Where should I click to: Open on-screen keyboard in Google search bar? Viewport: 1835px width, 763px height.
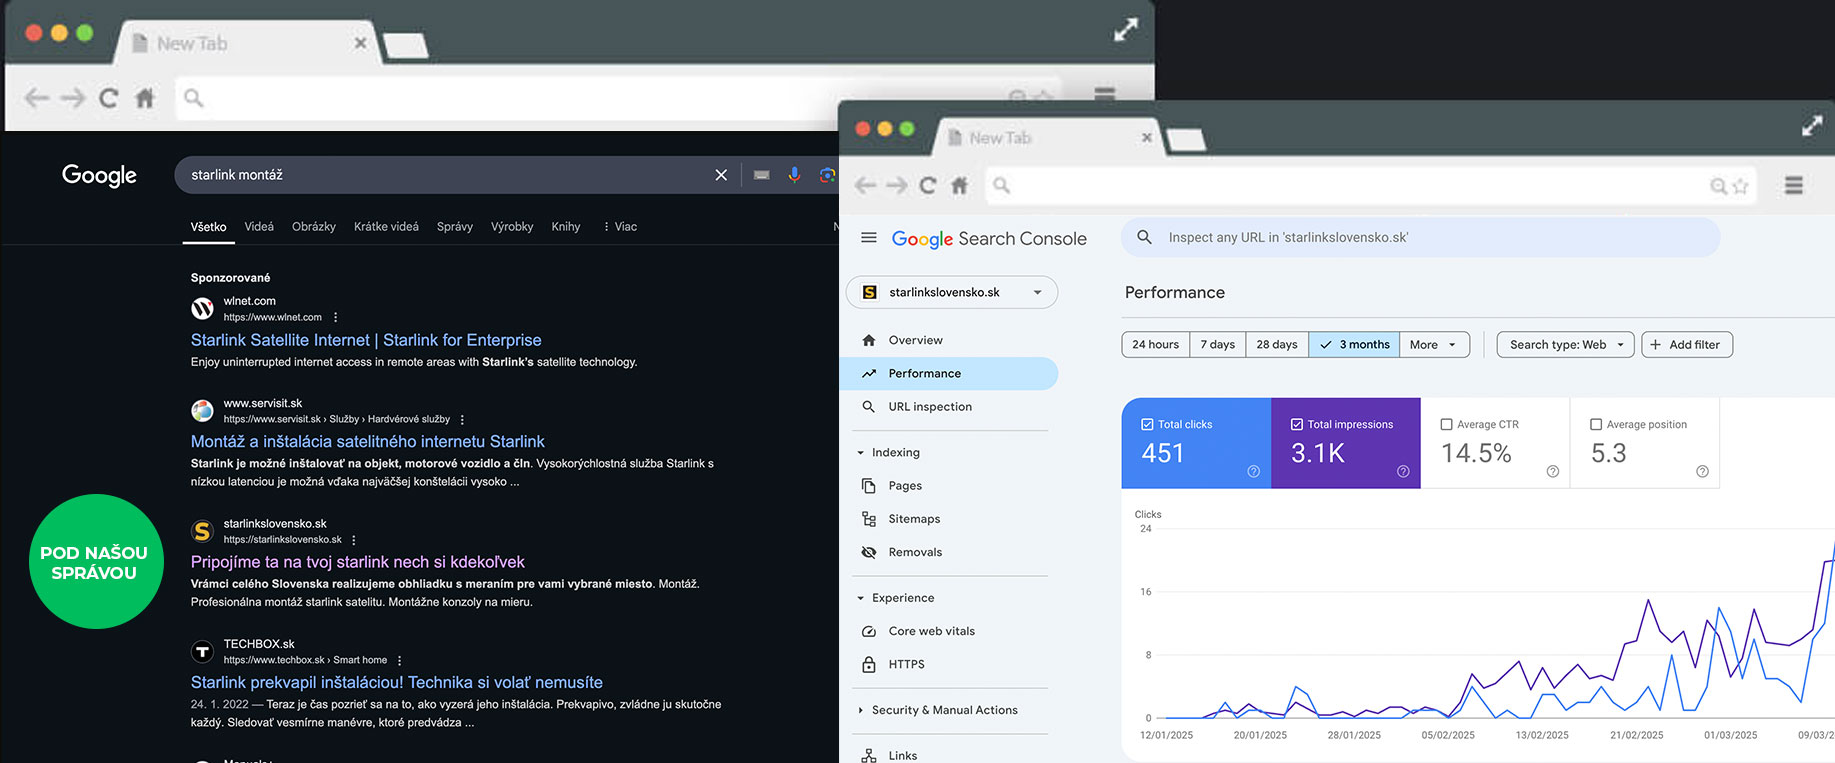[x=762, y=175]
